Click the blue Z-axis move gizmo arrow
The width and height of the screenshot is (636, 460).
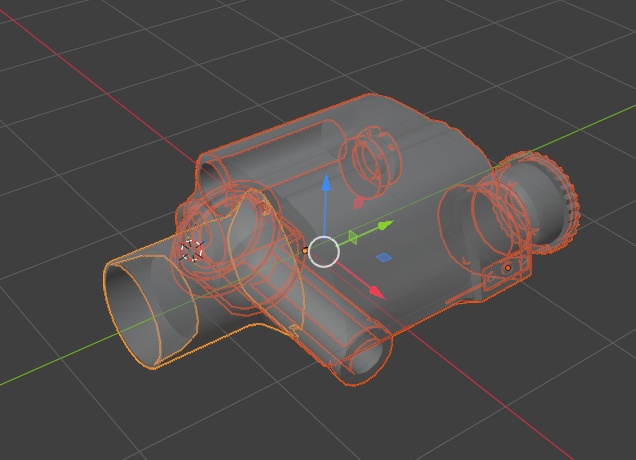326,183
